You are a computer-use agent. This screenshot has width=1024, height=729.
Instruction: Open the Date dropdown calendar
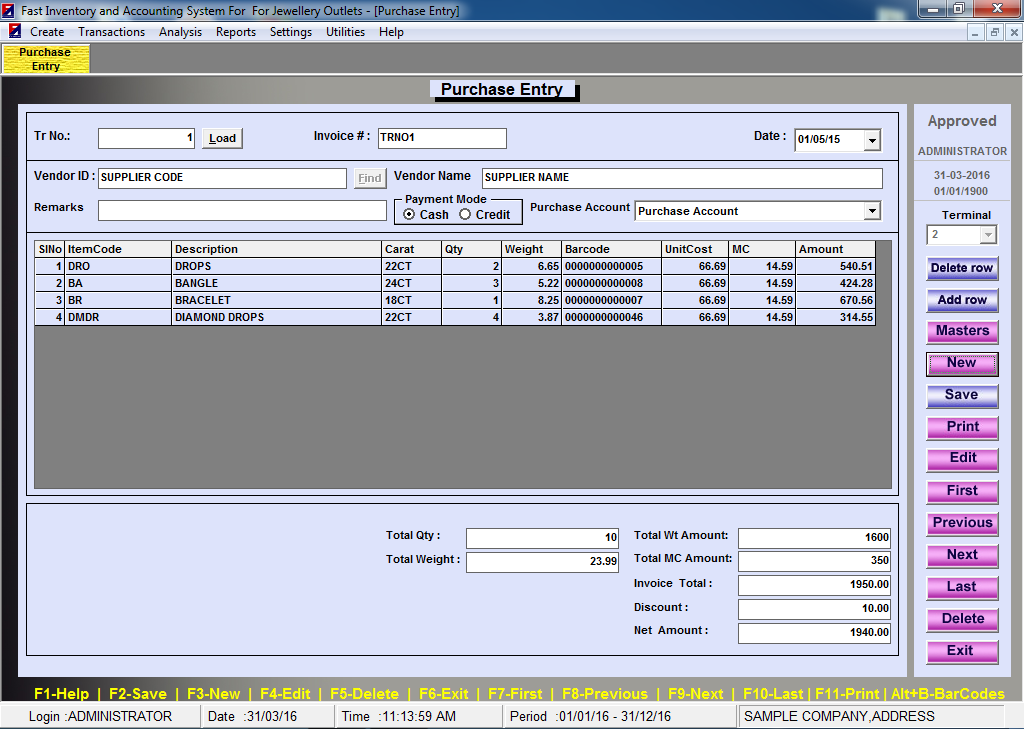click(872, 141)
